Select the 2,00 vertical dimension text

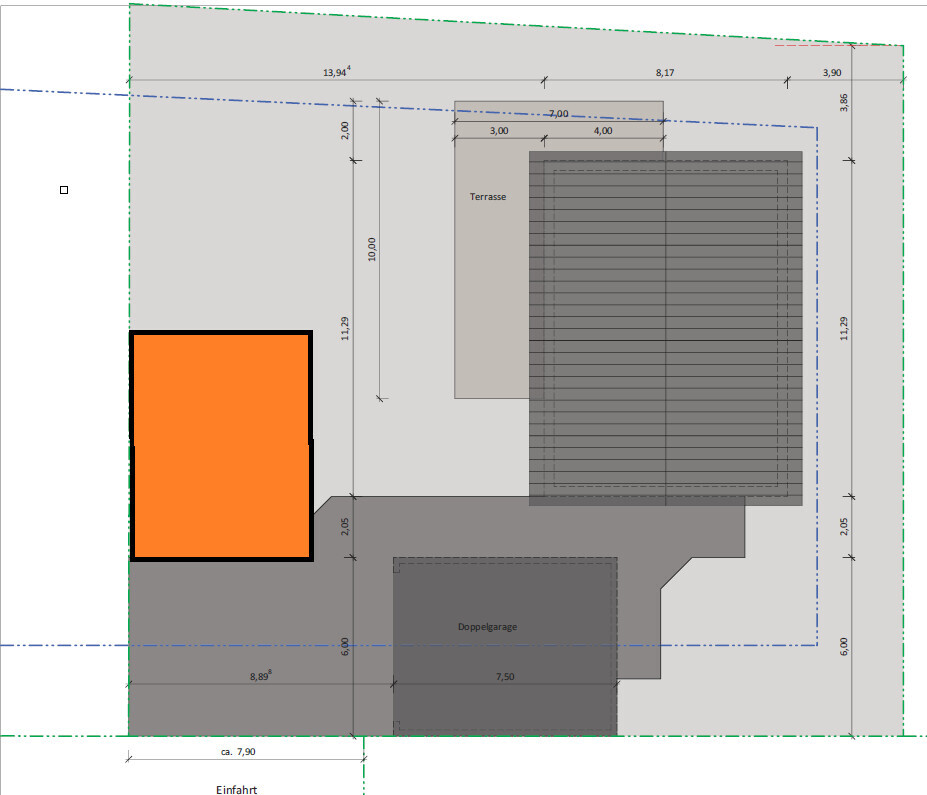point(345,128)
